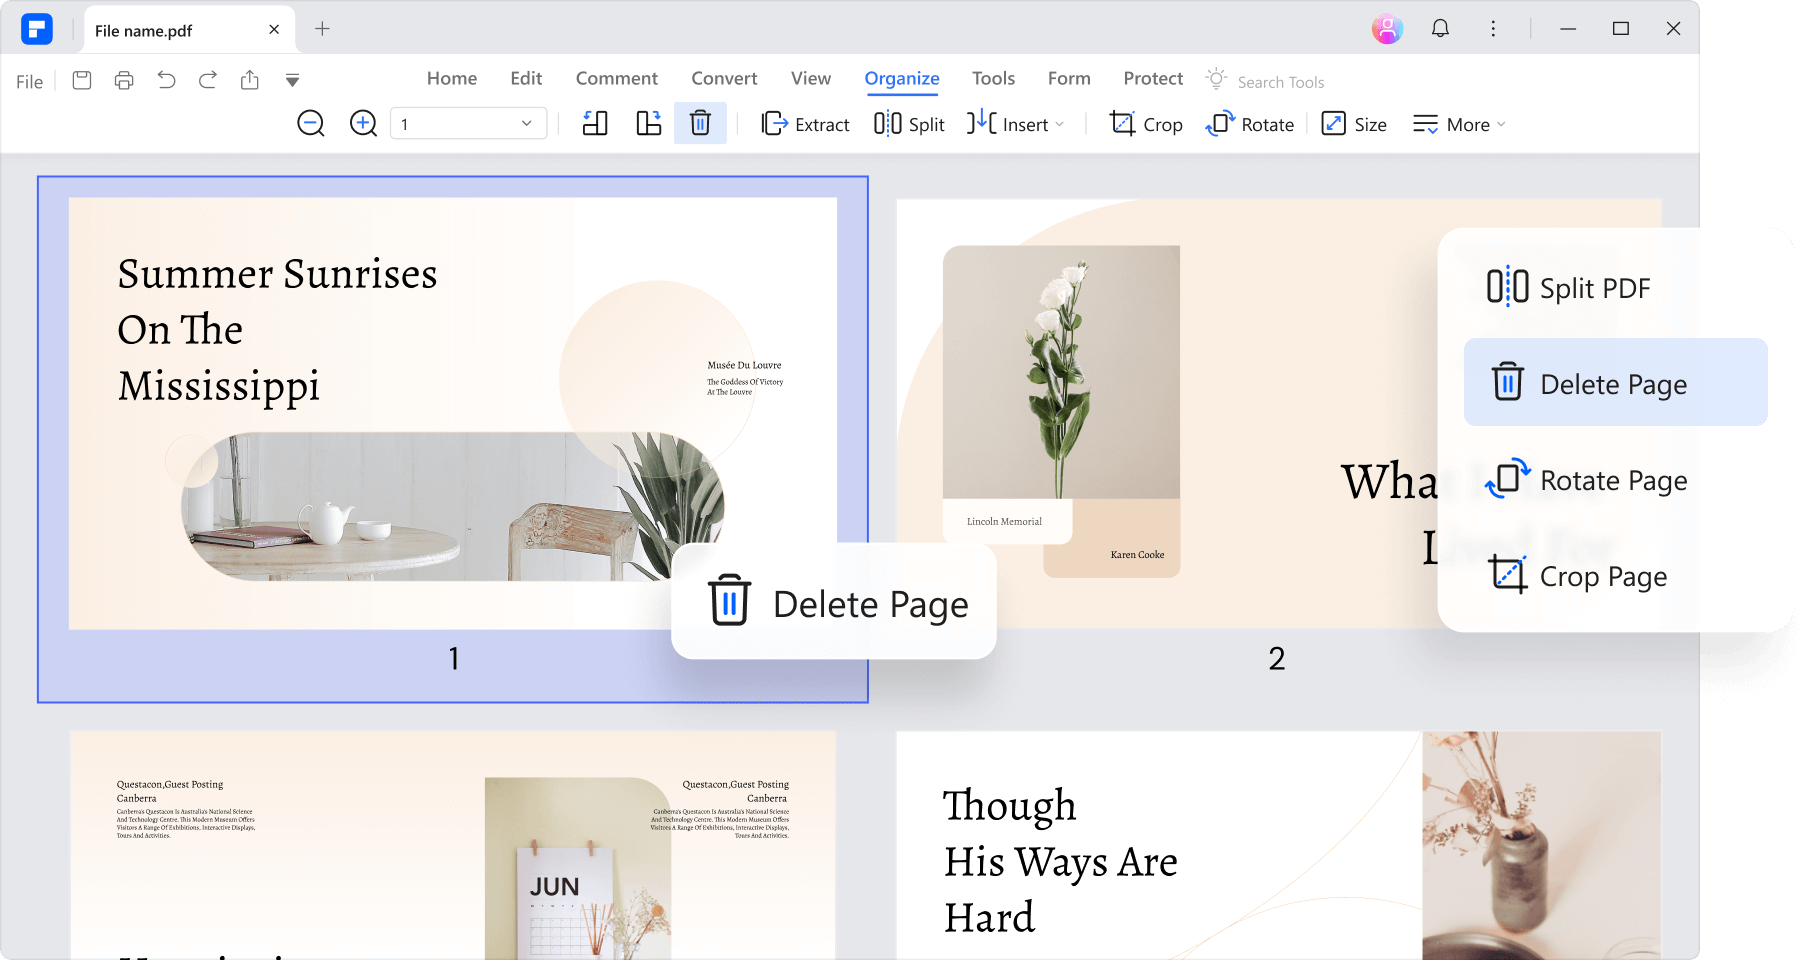Viewport: 1800px width, 960px height.
Task: Open the three-dot options menu
Action: (1493, 29)
